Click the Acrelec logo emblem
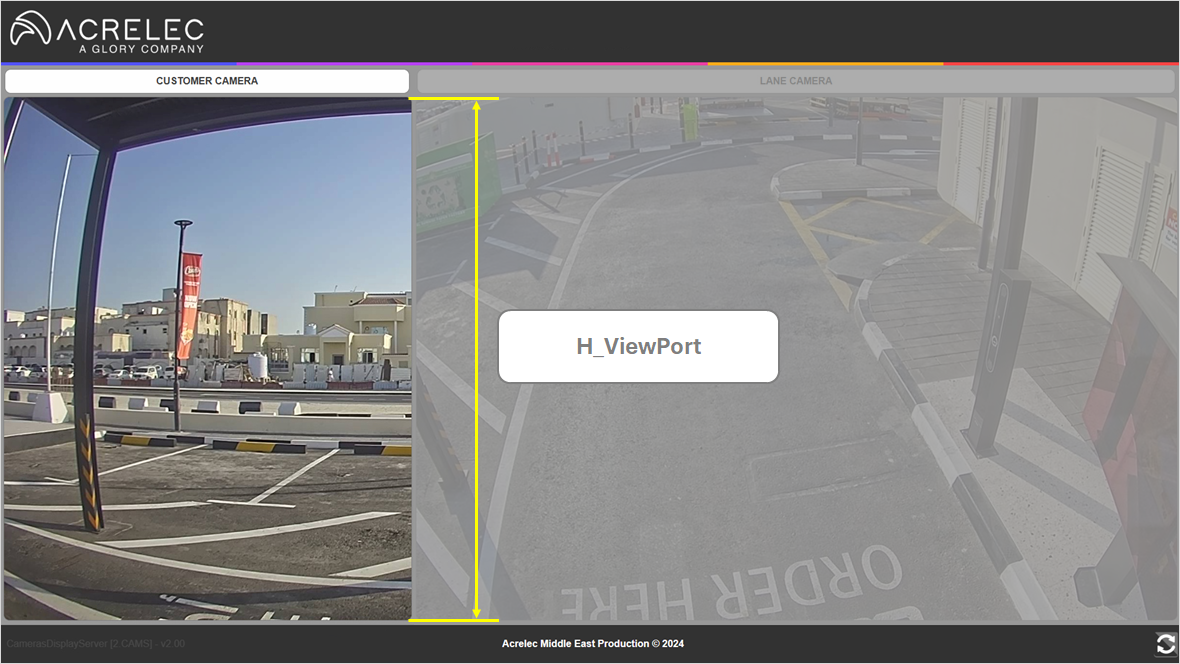This screenshot has height=664, width=1180. 30,28
